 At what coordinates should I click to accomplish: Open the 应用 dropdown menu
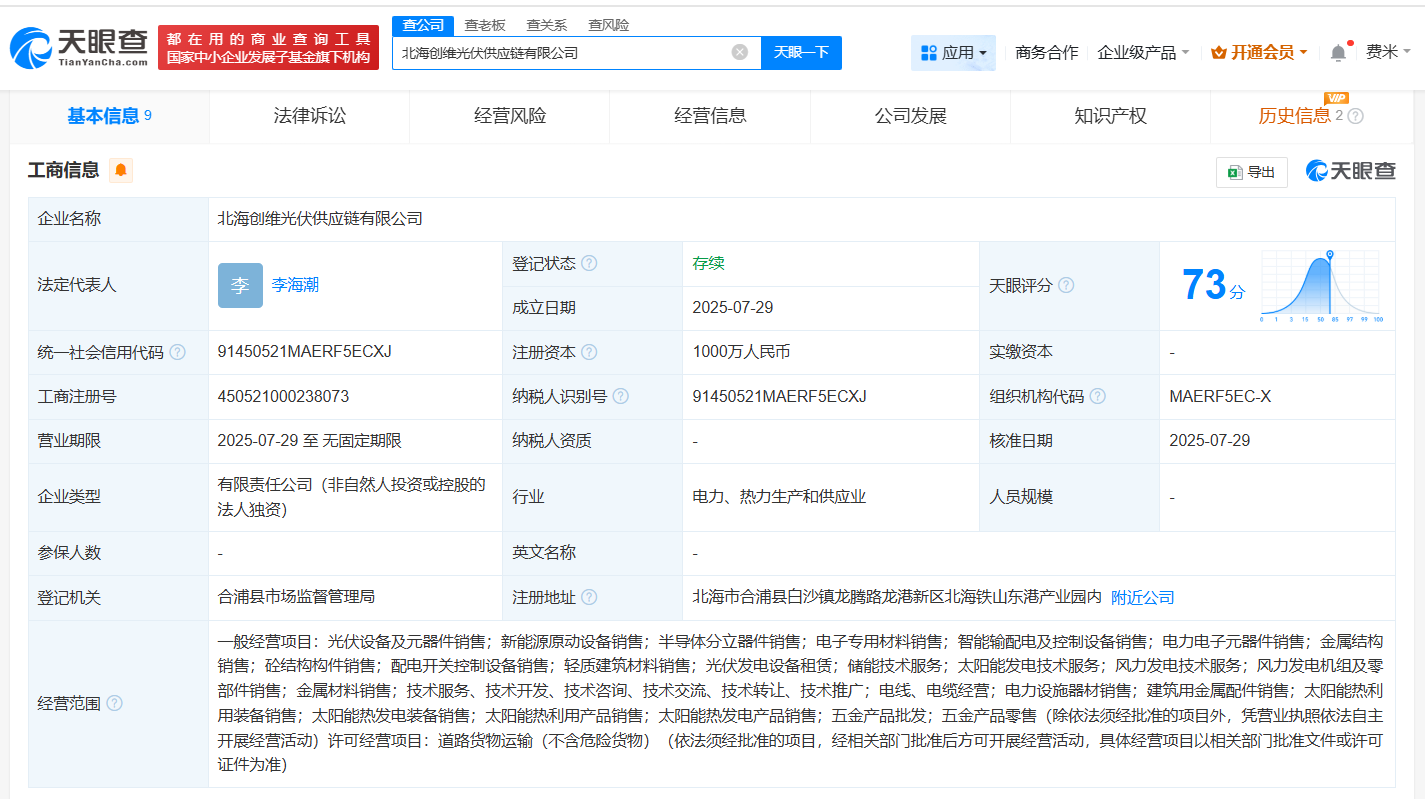coord(953,52)
